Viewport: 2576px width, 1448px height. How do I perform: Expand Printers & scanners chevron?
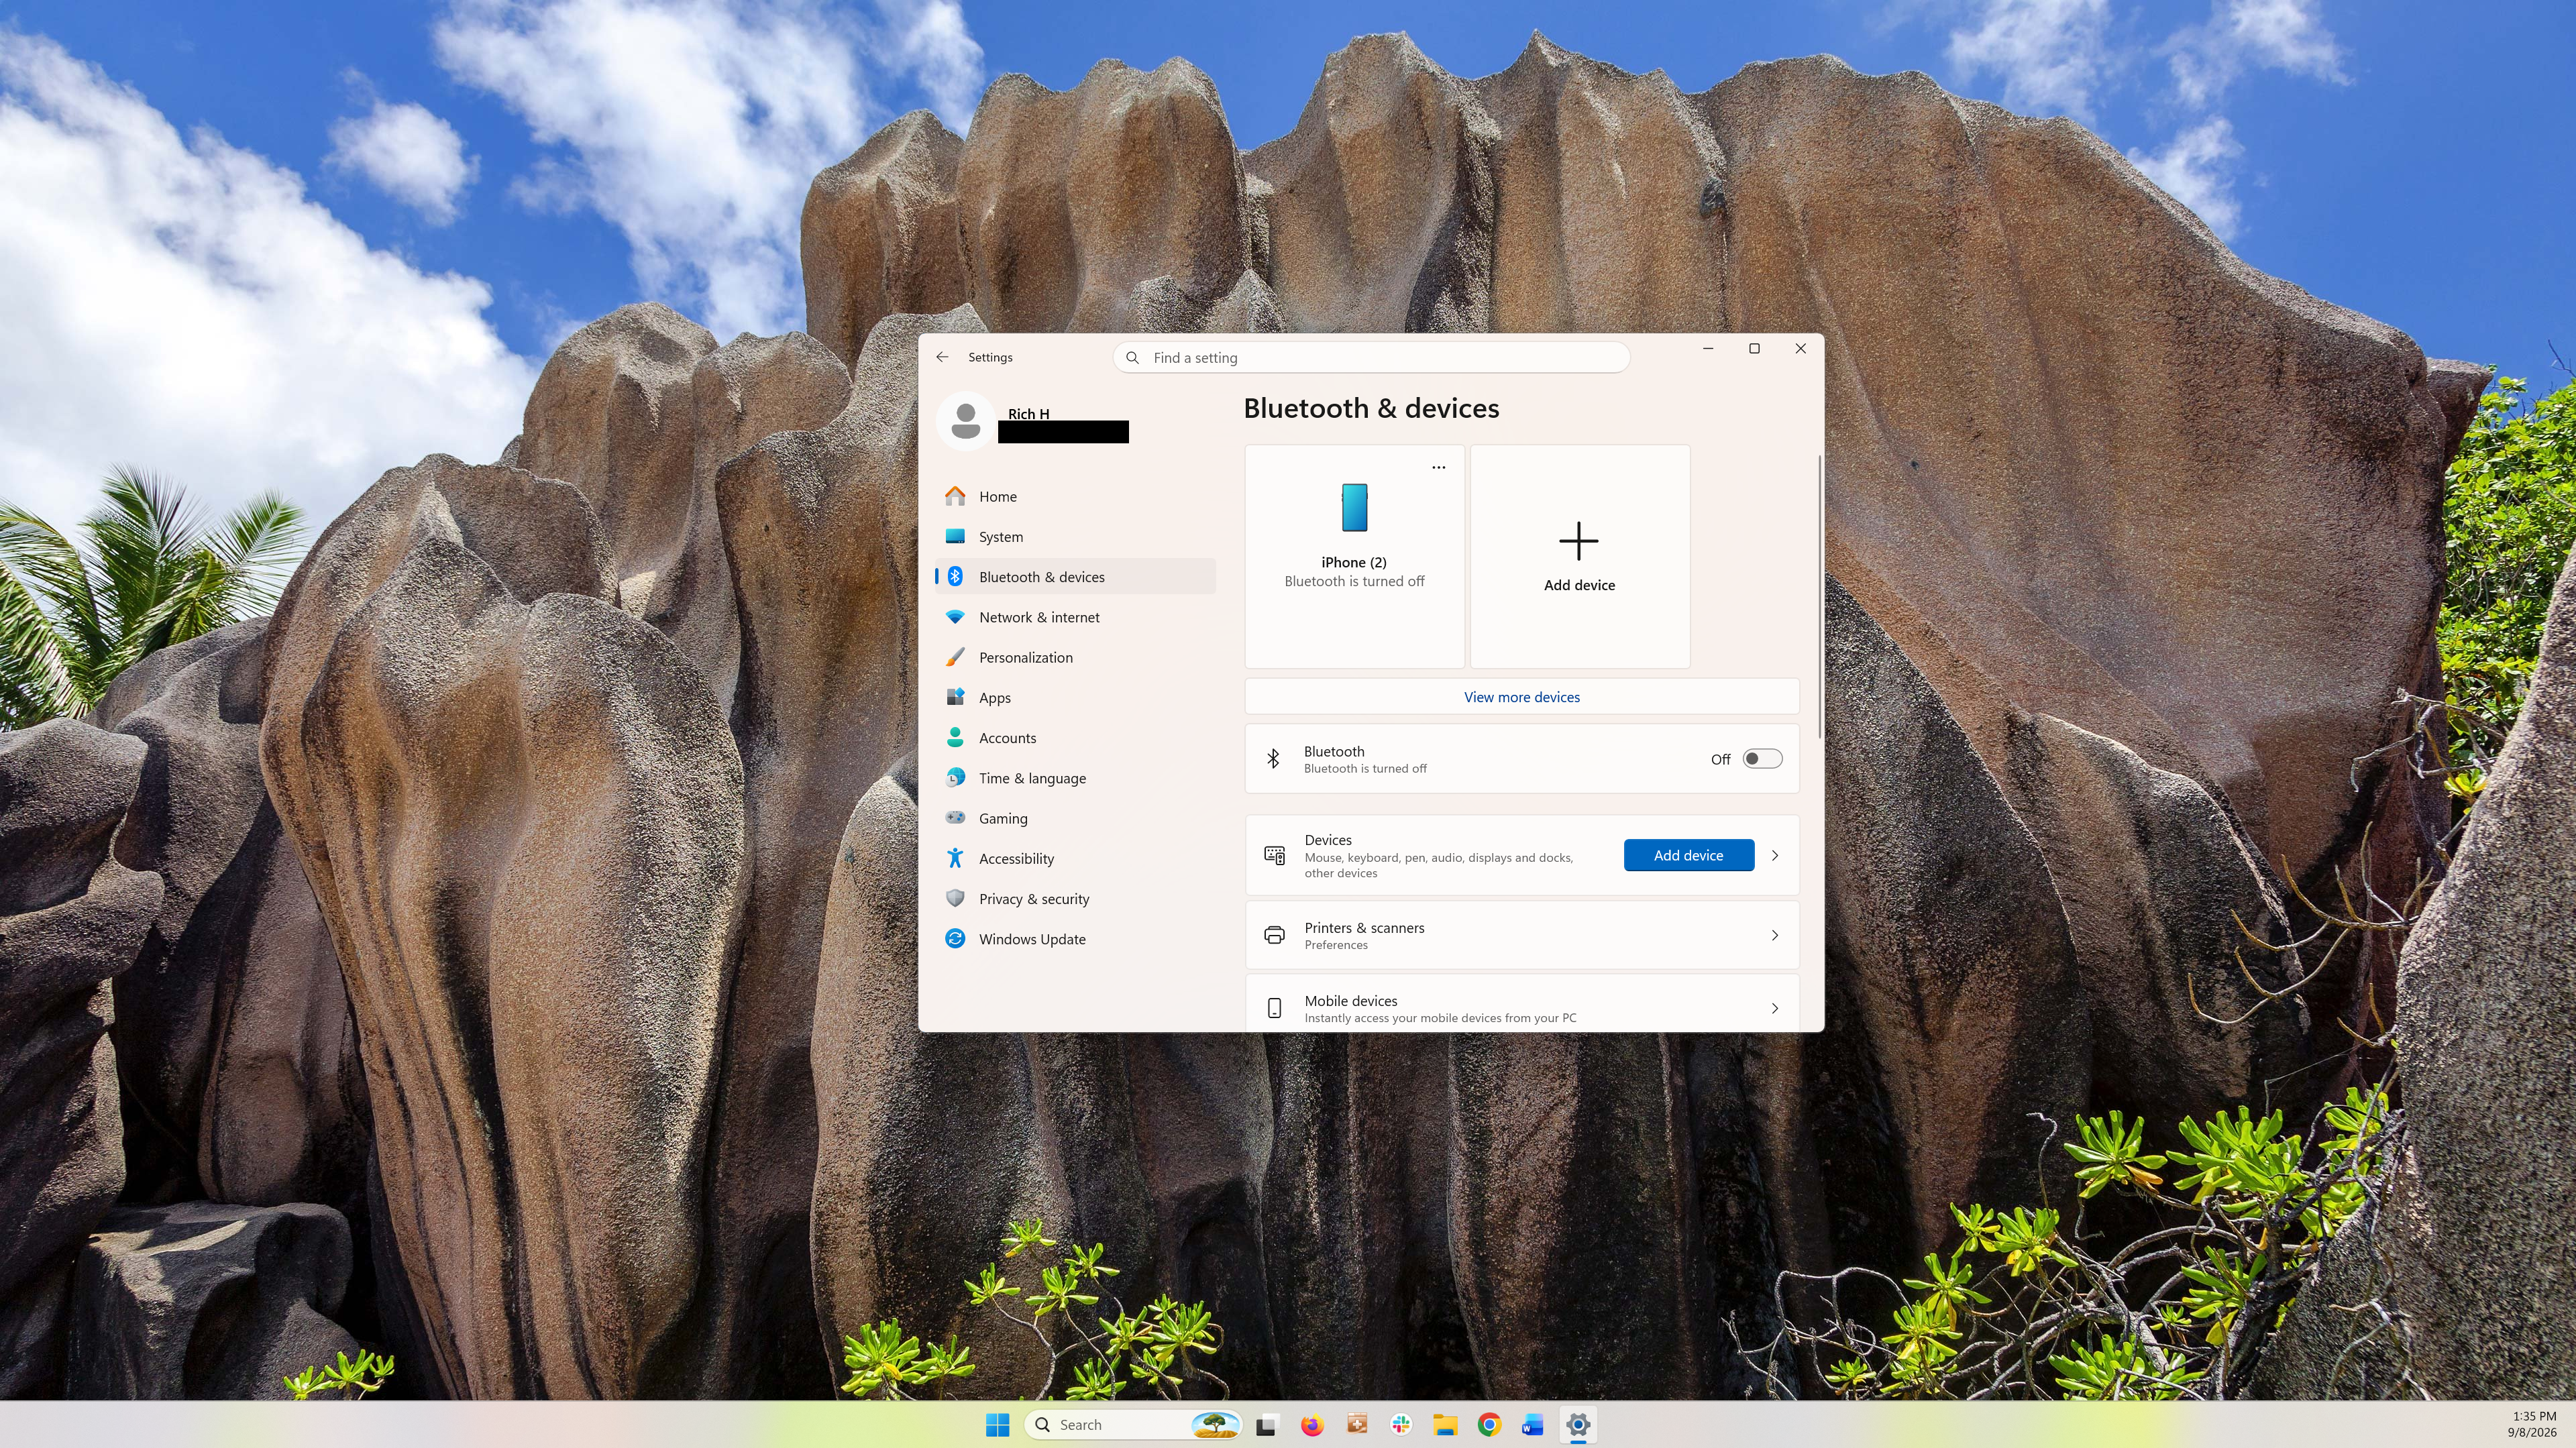(x=1775, y=935)
